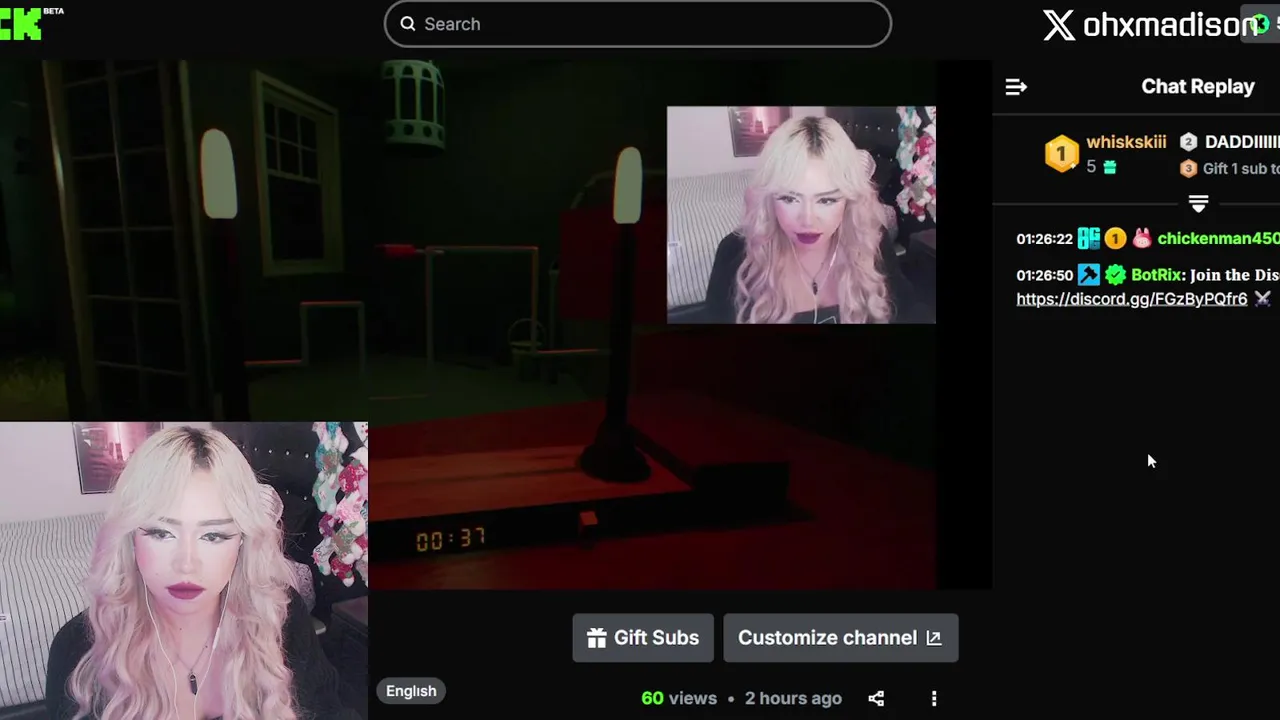Click the bronze rank 3 badge
Viewport: 1280px width, 720px height.
tap(1188, 168)
